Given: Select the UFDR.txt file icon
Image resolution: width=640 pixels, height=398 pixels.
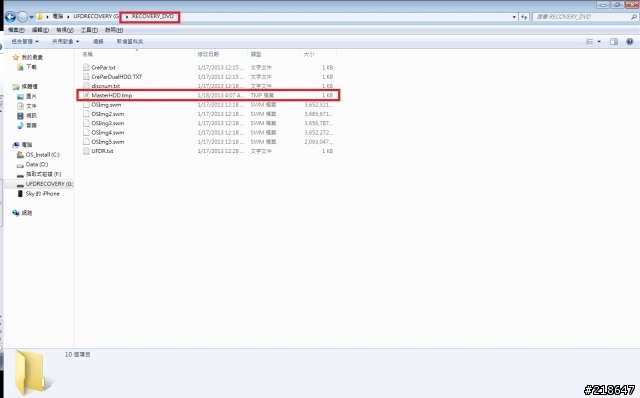Looking at the screenshot, I should coord(86,151).
